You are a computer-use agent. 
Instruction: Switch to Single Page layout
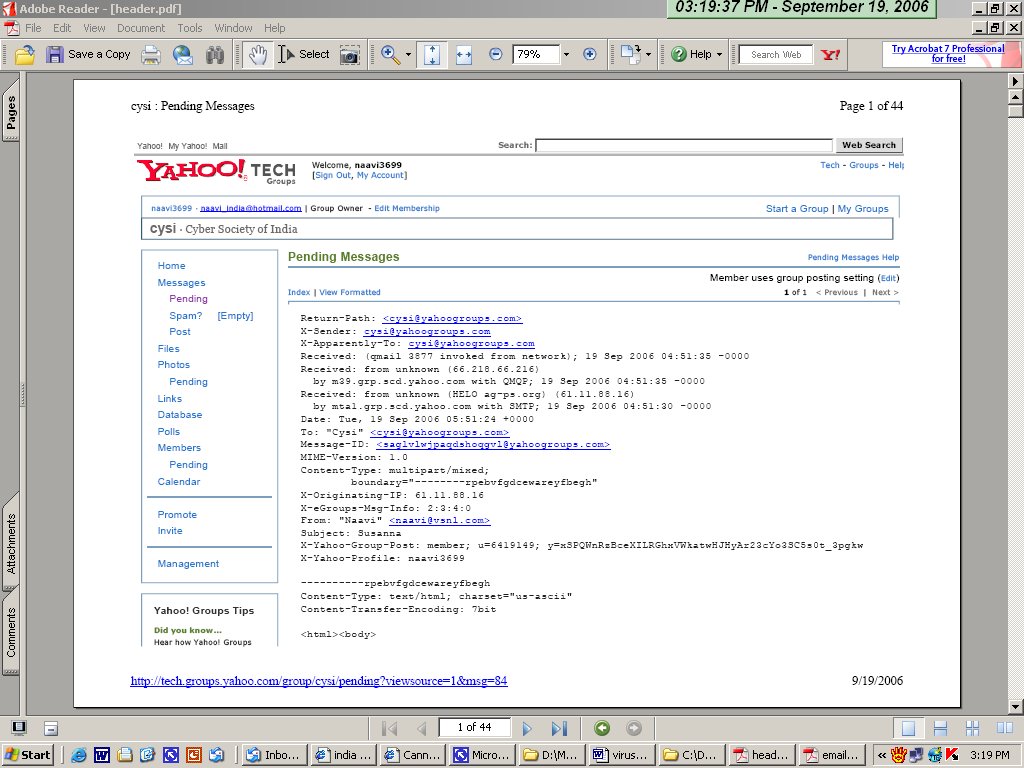point(908,728)
